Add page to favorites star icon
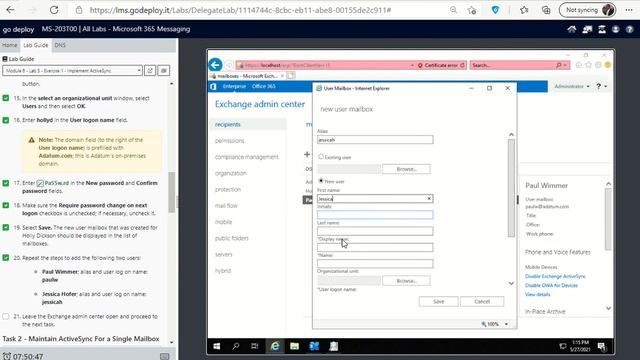 [x=472, y=10]
